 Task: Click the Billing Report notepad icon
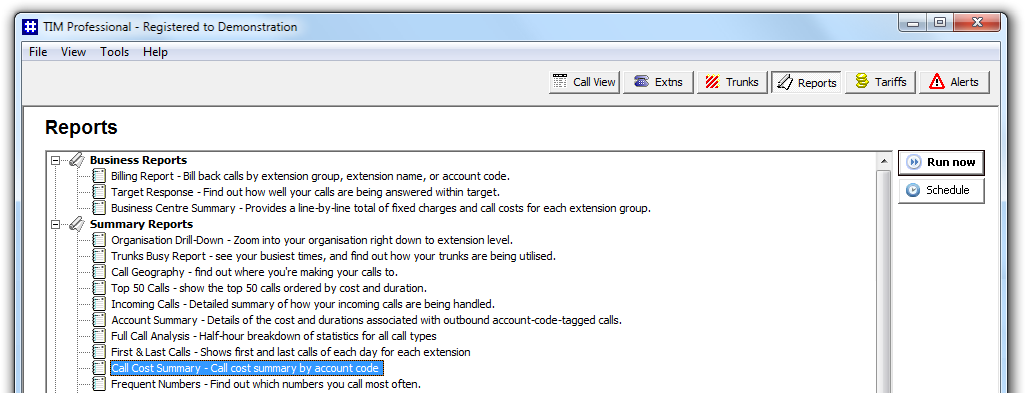point(99,176)
